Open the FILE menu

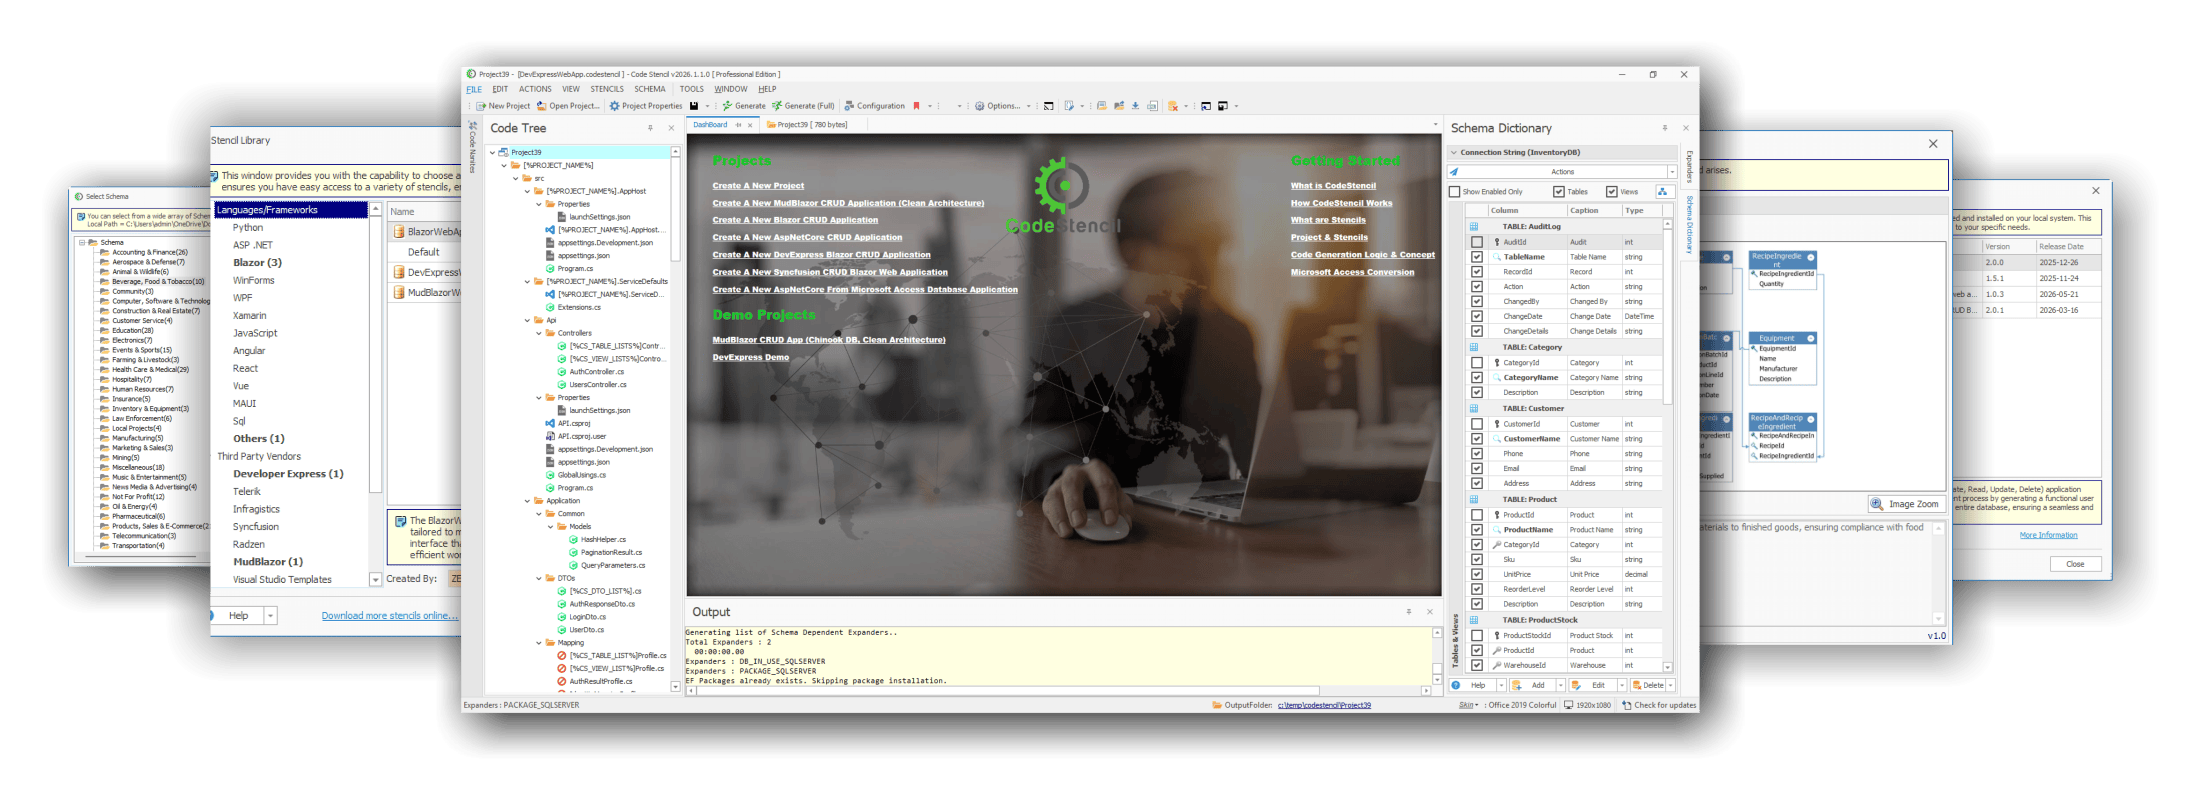[474, 89]
